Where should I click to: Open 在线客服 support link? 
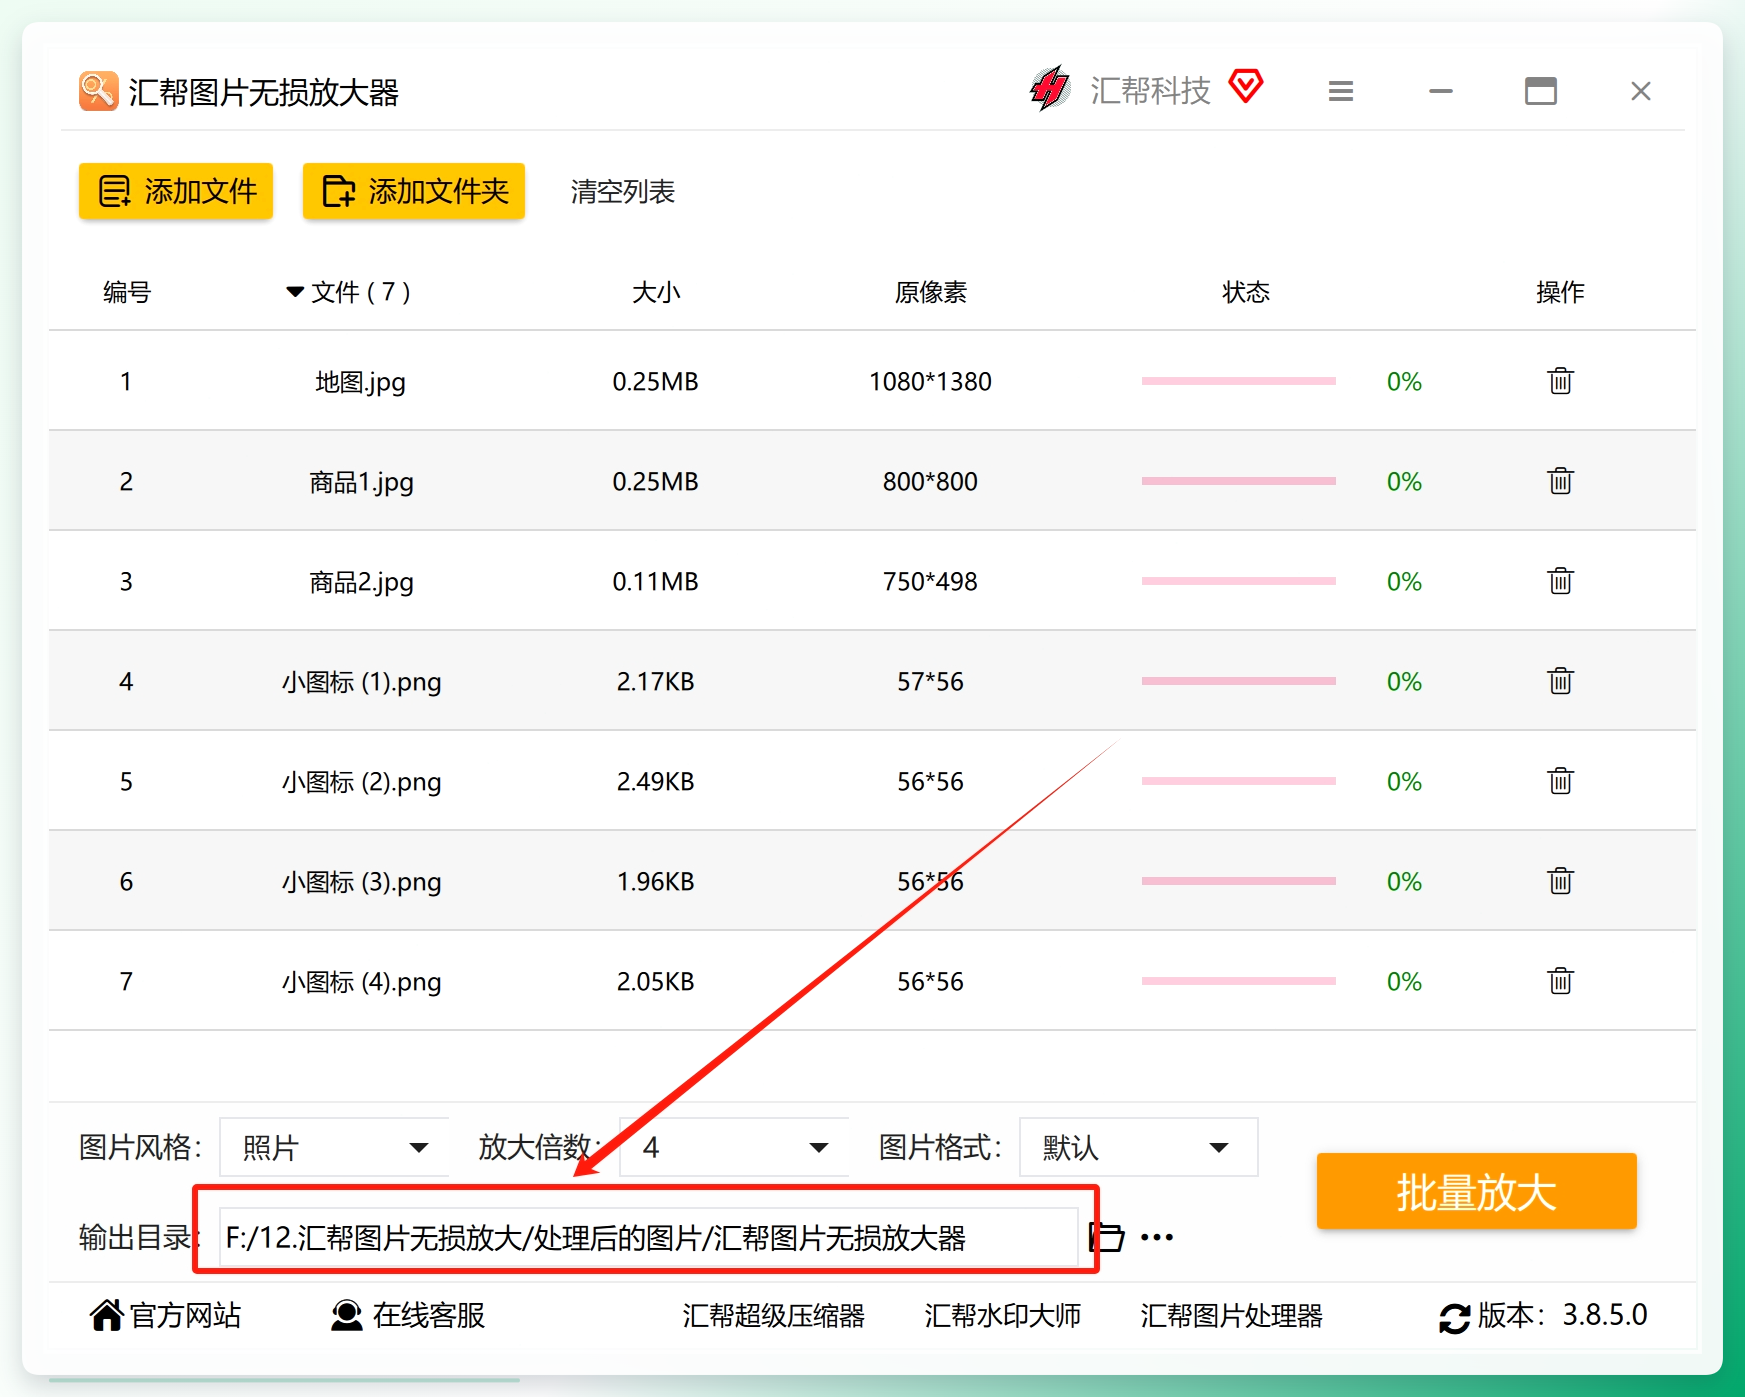click(x=408, y=1315)
